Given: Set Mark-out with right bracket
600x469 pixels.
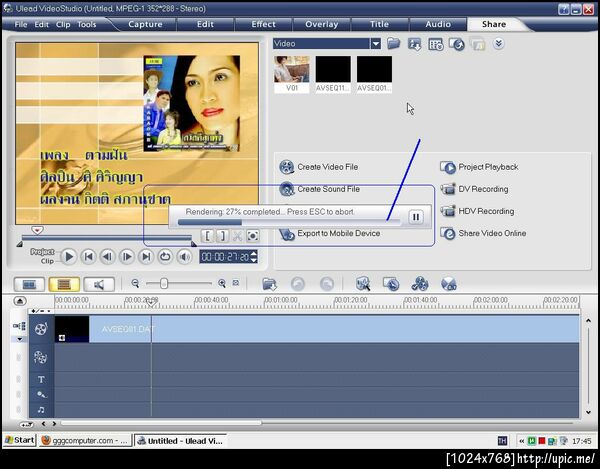Looking at the screenshot, I should click(222, 236).
